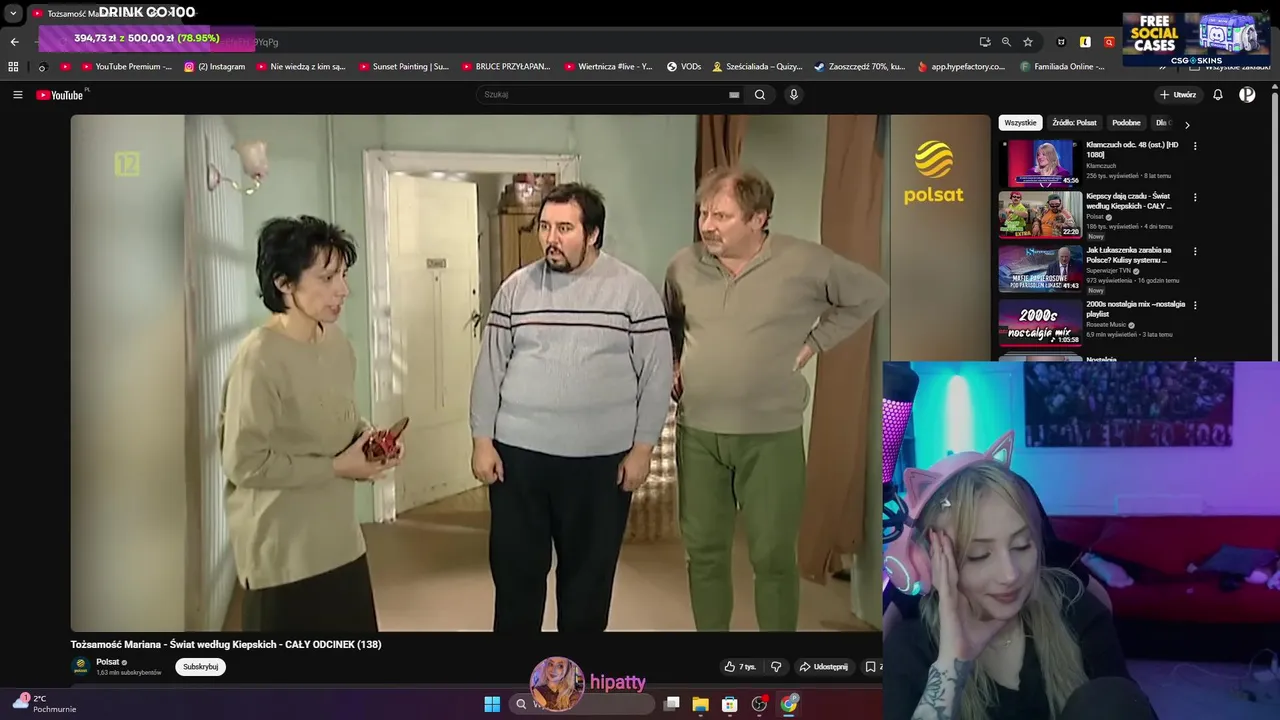The image size is (1280, 720).
Task: Click 'Jak Łukaszenka zarabia na Polsce?' title
Action: (x=1129, y=255)
